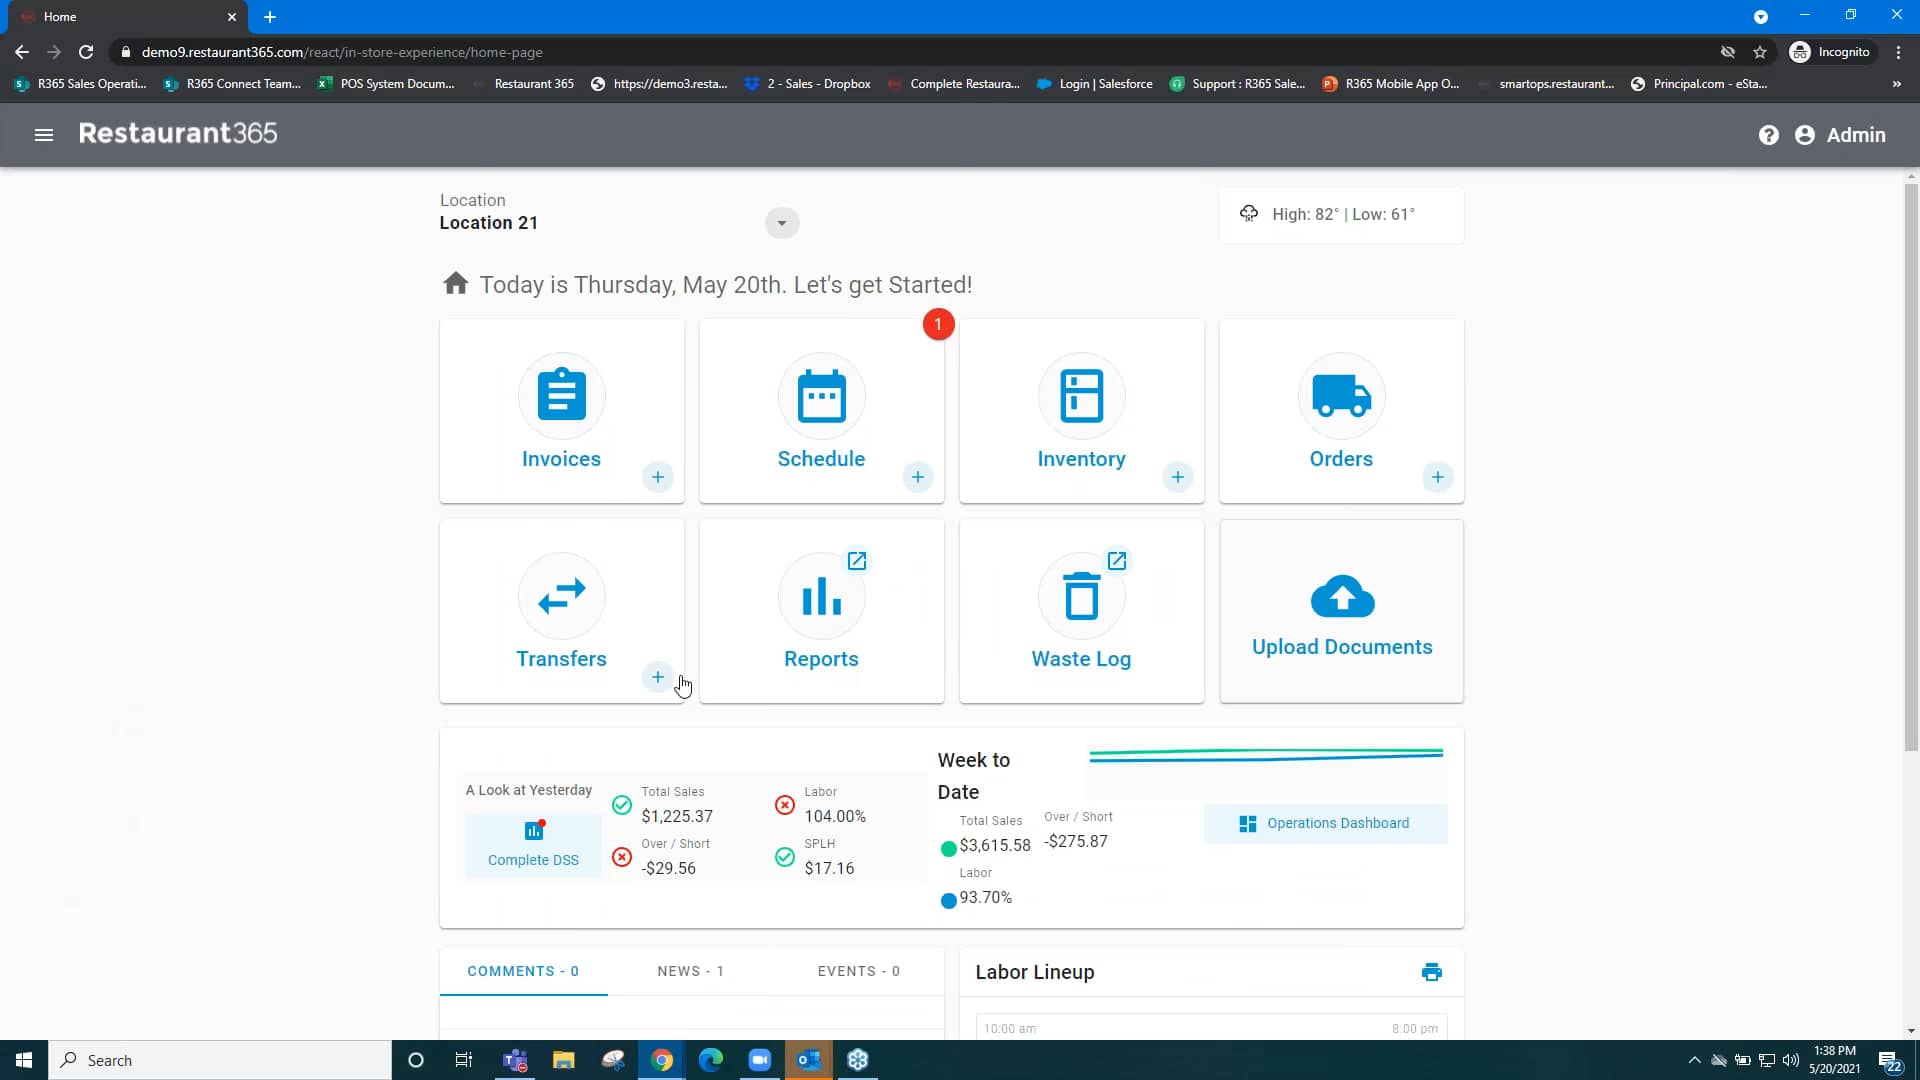Switch to the NEWS - 1 tab
The height and width of the screenshot is (1080, 1920).
pos(691,970)
